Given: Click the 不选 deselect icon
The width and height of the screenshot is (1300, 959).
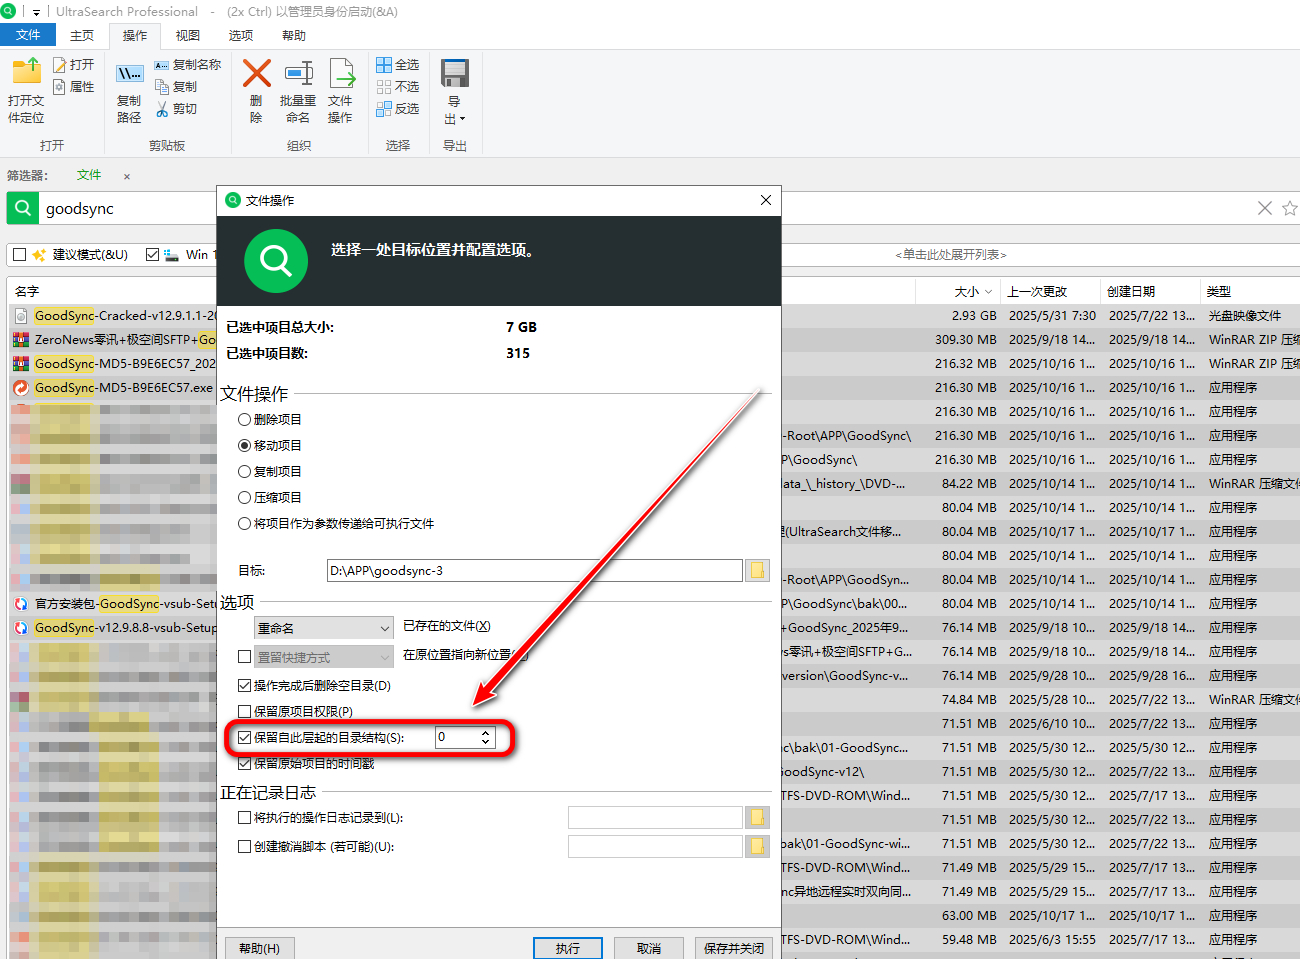Looking at the screenshot, I should click(384, 87).
